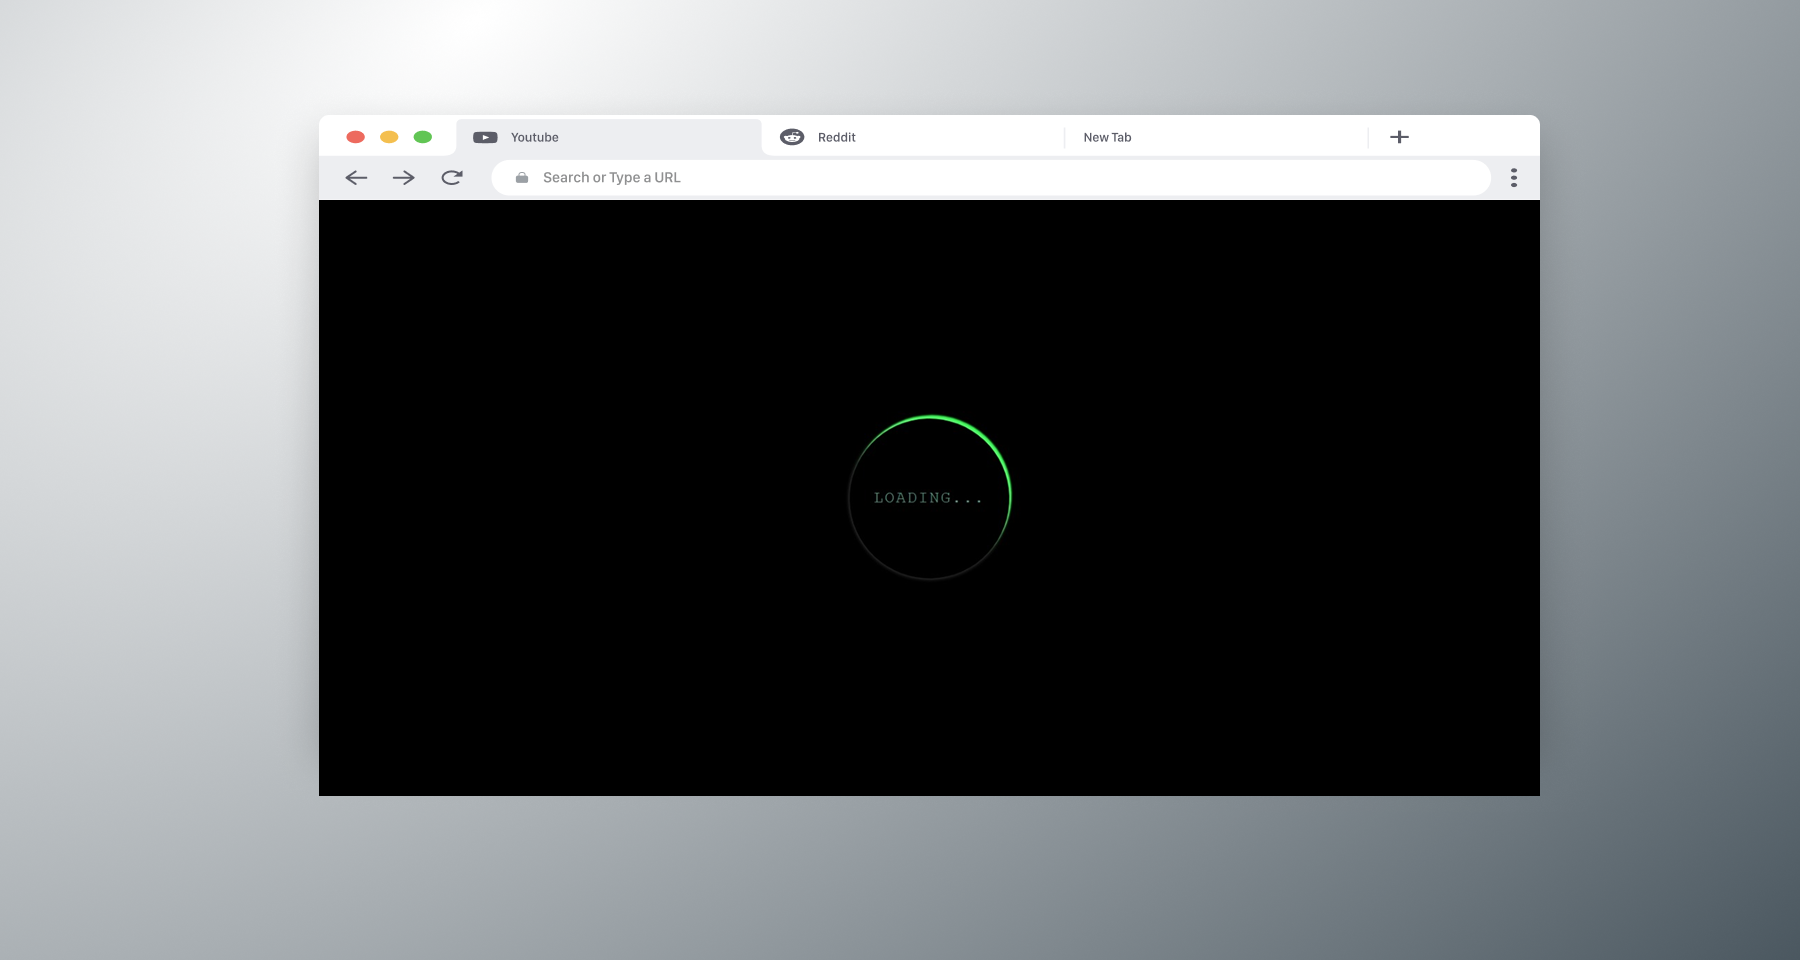Reload the page with the refresh icon
The height and width of the screenshot is (960, 1800).
[x=452, y=177]
